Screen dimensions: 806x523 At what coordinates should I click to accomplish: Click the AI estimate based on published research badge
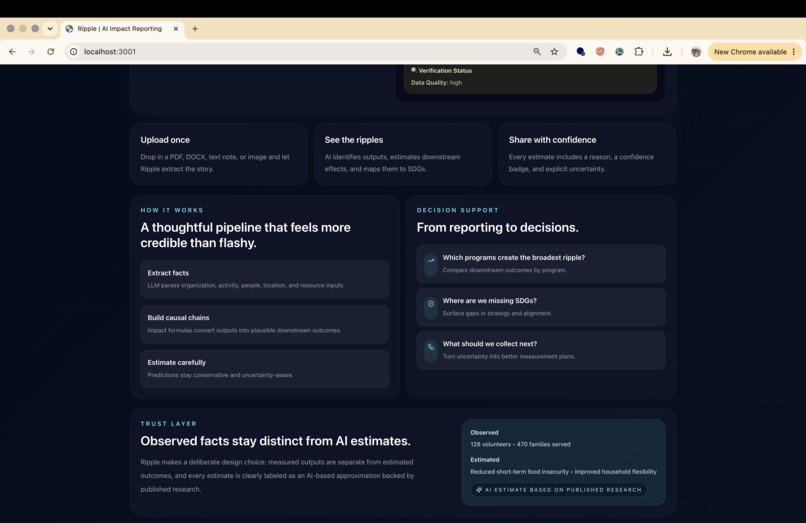(559, 490)
